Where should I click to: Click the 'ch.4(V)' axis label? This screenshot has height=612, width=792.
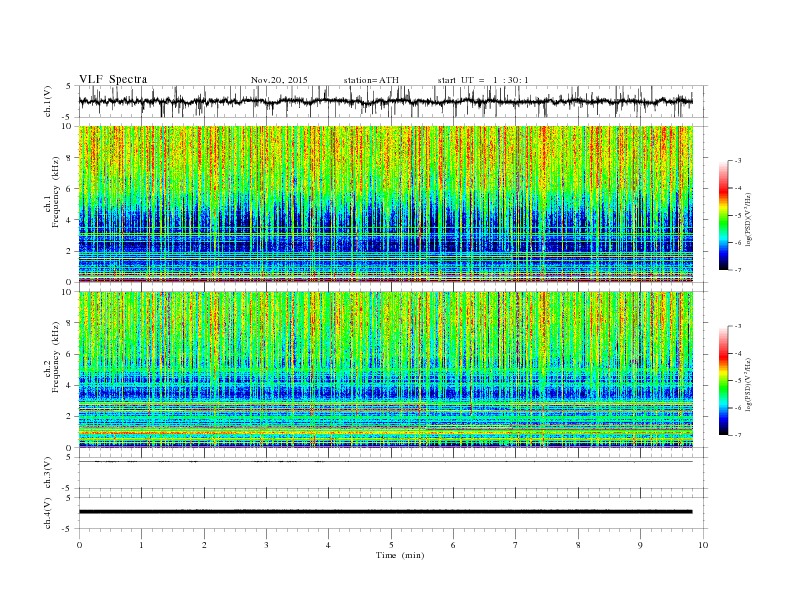pyautogui.click(x=48, y=514)
